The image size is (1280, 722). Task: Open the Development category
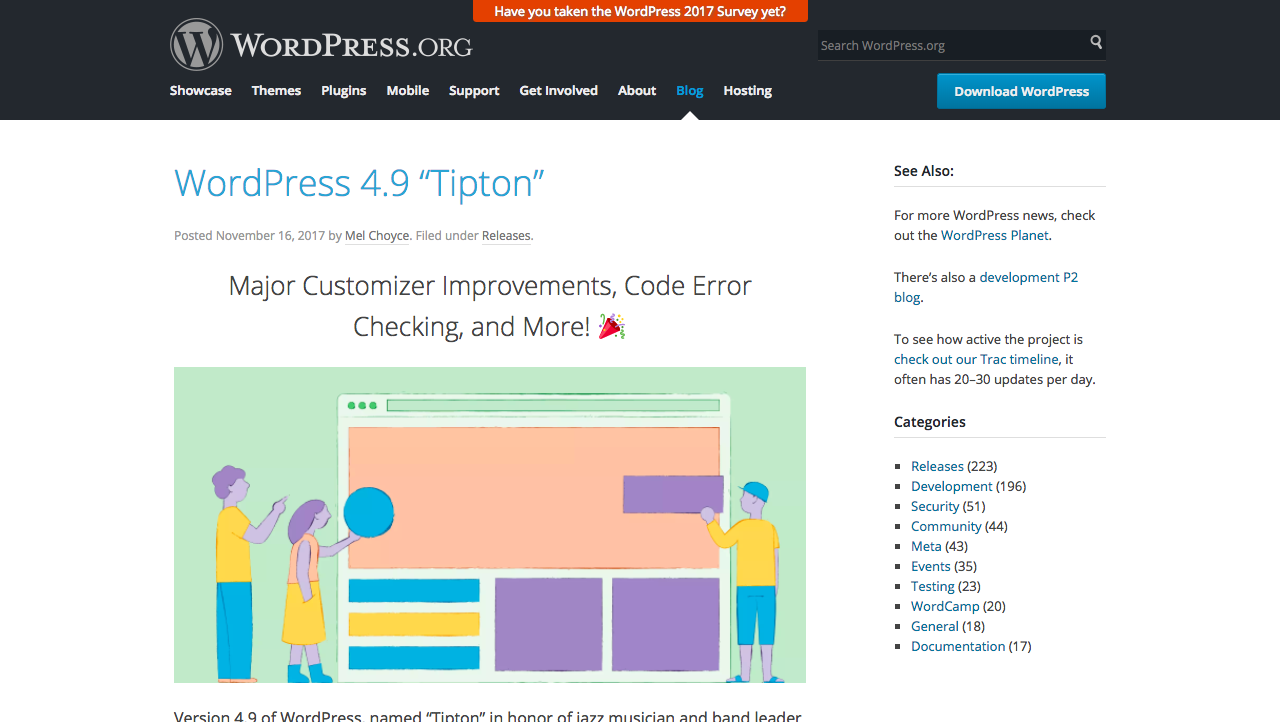point(952,487)
